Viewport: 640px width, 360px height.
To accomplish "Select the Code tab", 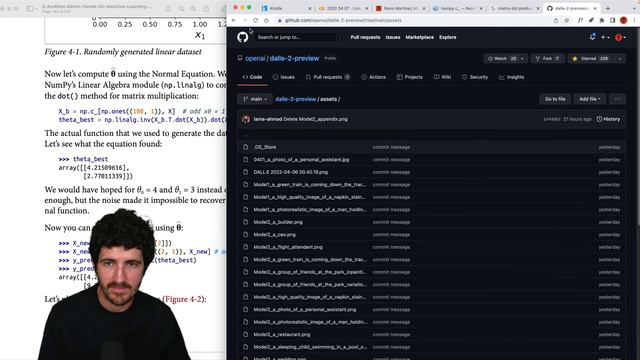I will click(252, 77).
